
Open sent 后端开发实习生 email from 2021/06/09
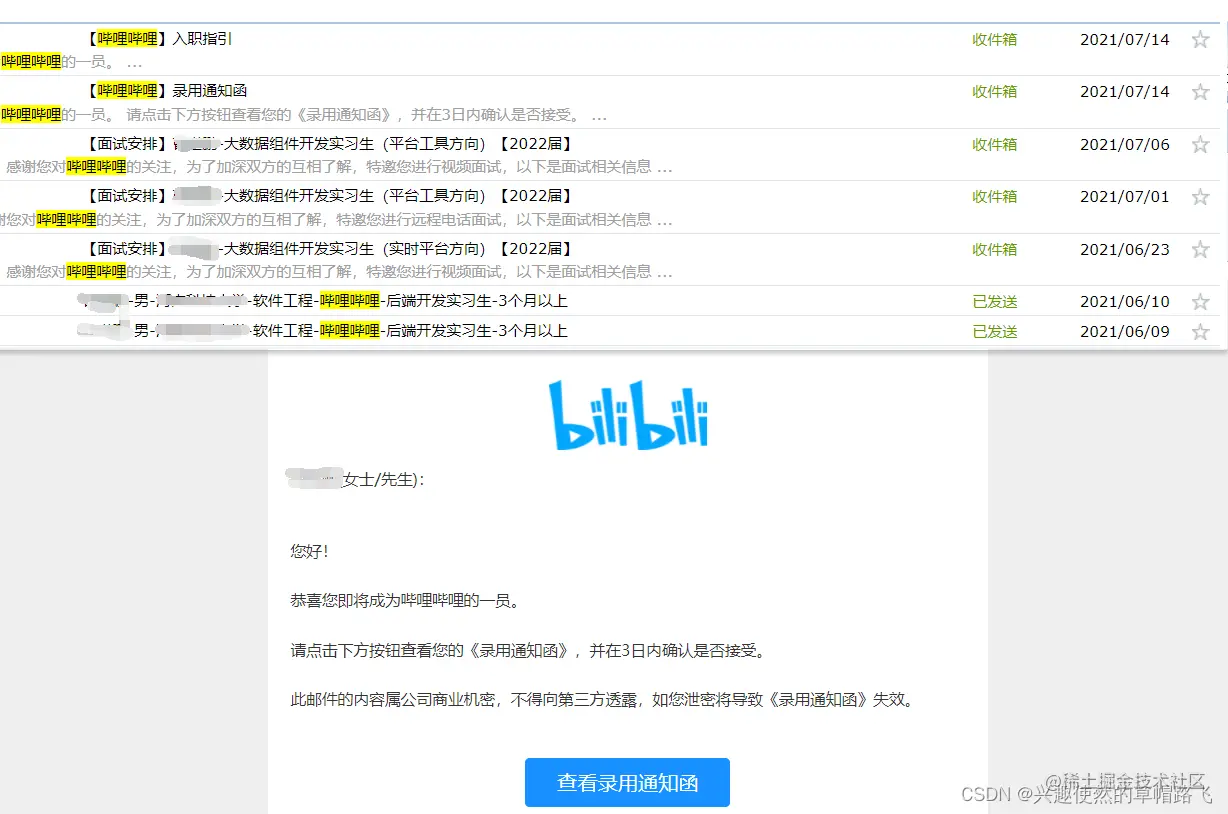pyautogui.click(x=323, y=331)
